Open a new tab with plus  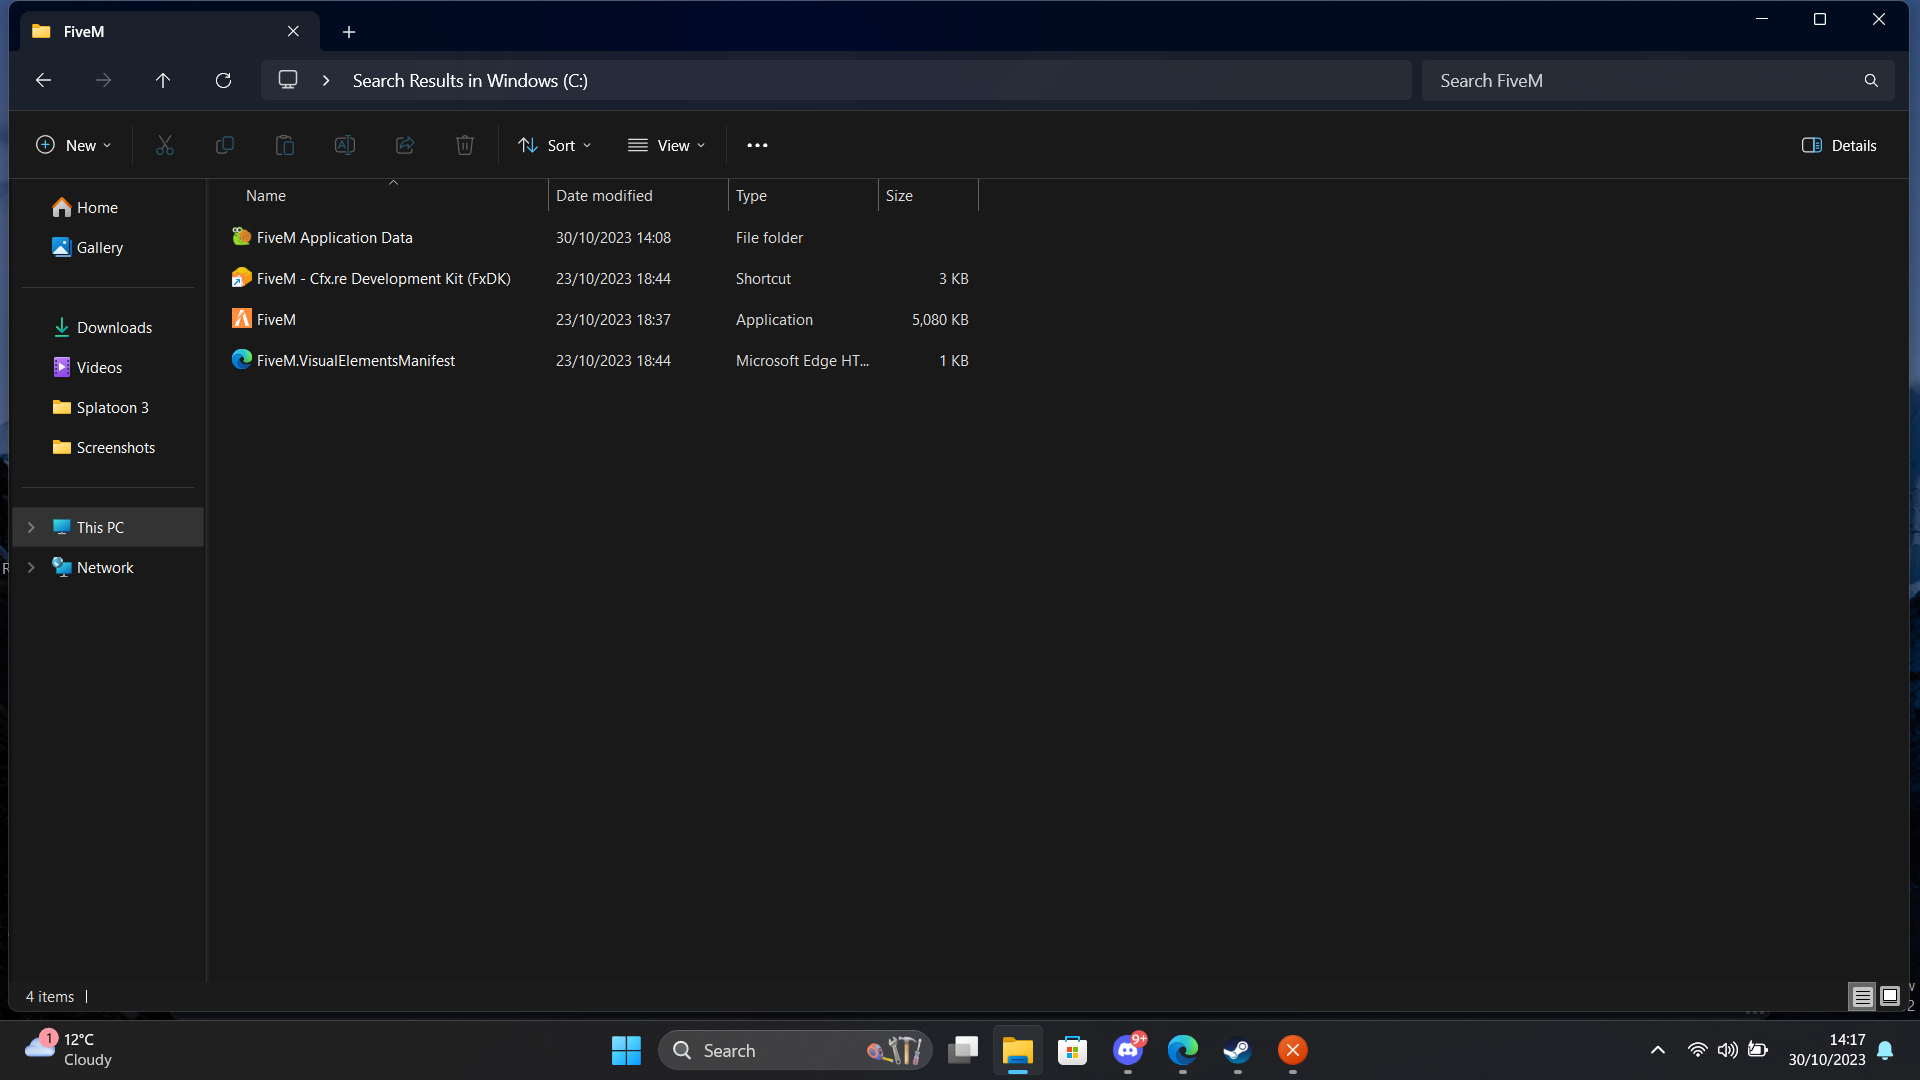pos(349,32)
